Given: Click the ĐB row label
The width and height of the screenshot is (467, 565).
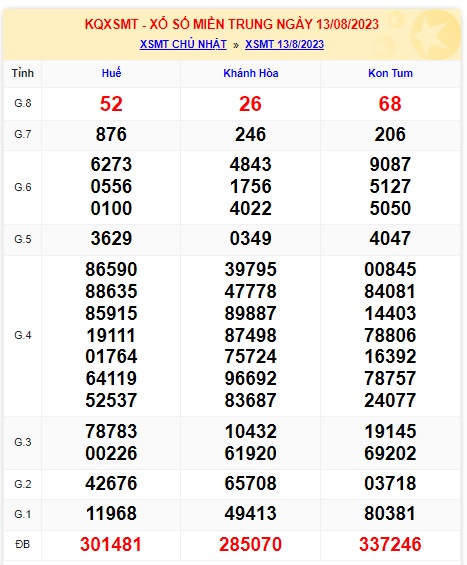Looking at the screenshot, I should 22,544.
